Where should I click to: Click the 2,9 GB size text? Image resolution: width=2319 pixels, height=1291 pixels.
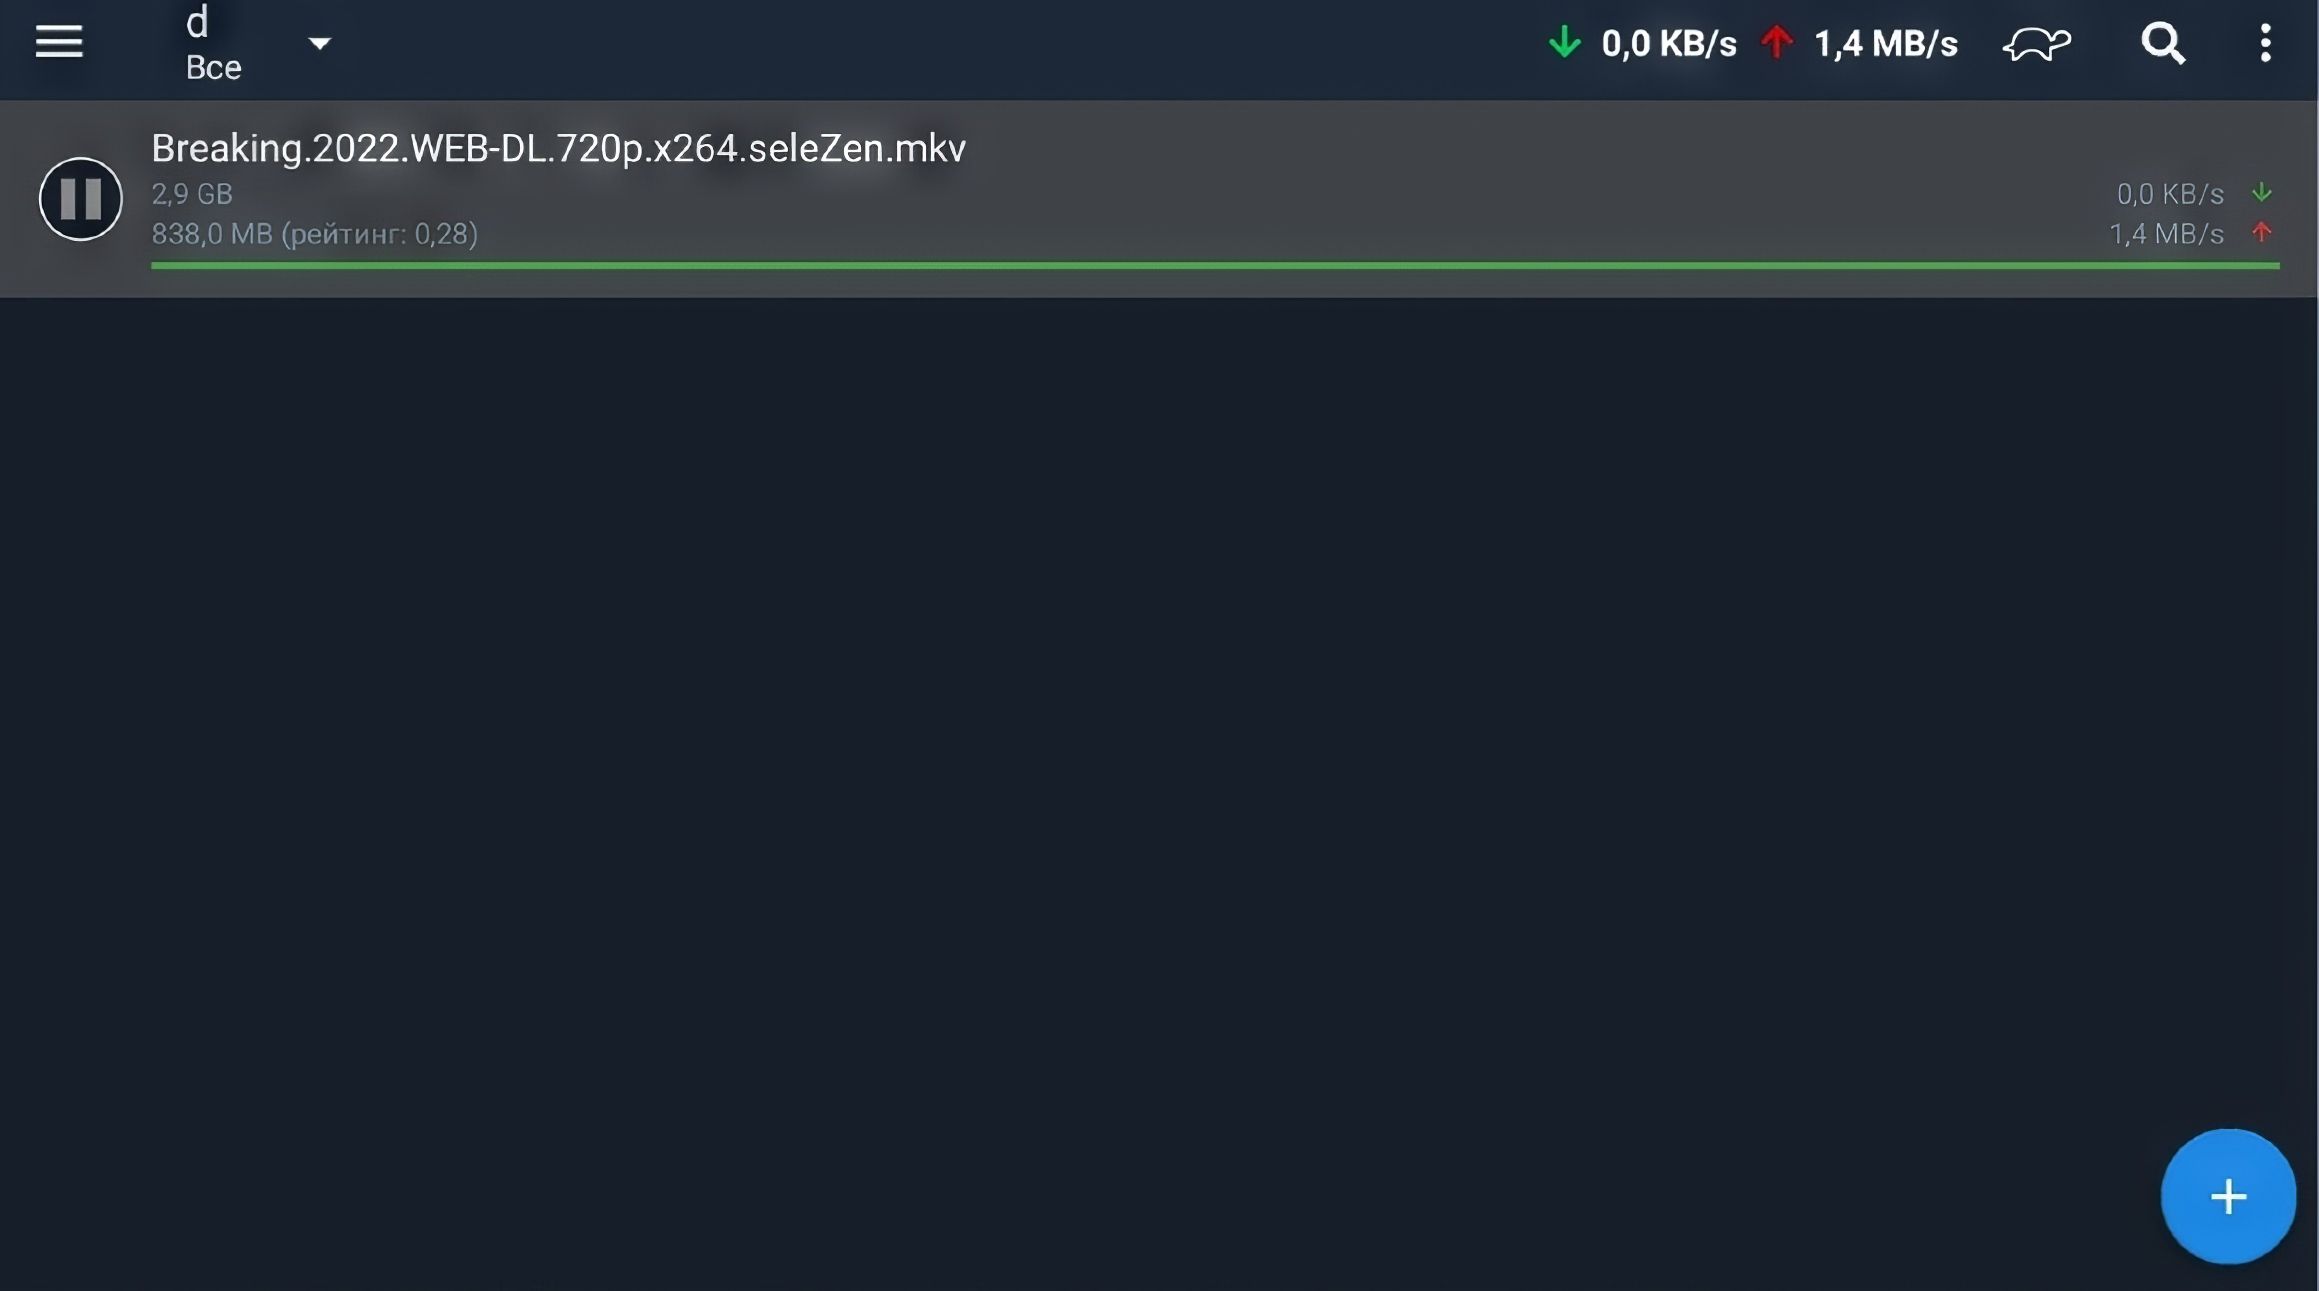pos(192,193)
